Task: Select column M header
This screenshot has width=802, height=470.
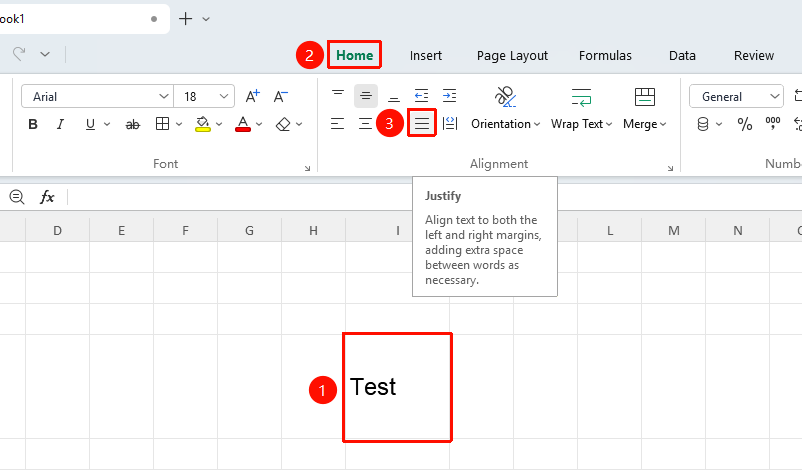Action: coord(674,231)
